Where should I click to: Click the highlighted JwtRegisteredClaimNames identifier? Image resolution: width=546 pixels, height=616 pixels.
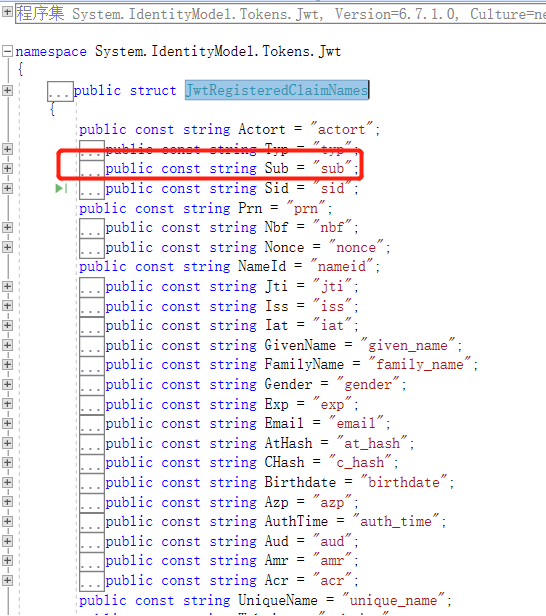pyautogui.click(x=277, y=90)
